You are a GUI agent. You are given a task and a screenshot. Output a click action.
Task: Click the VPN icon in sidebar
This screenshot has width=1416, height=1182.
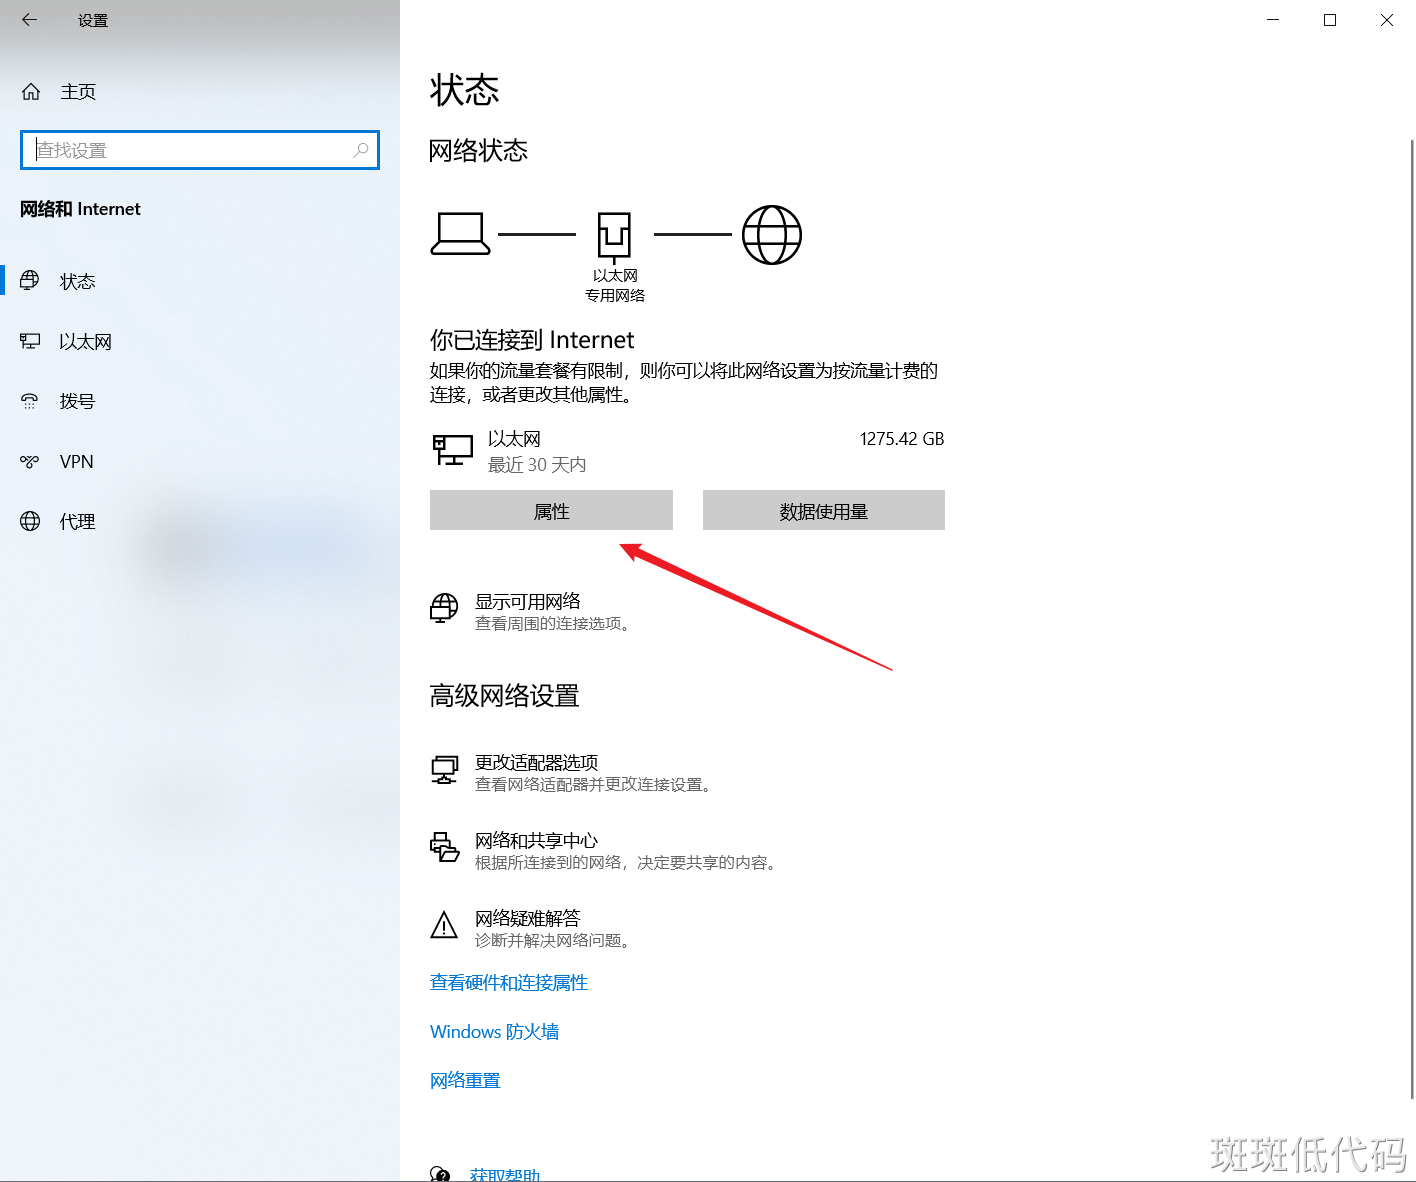(30, 462)
